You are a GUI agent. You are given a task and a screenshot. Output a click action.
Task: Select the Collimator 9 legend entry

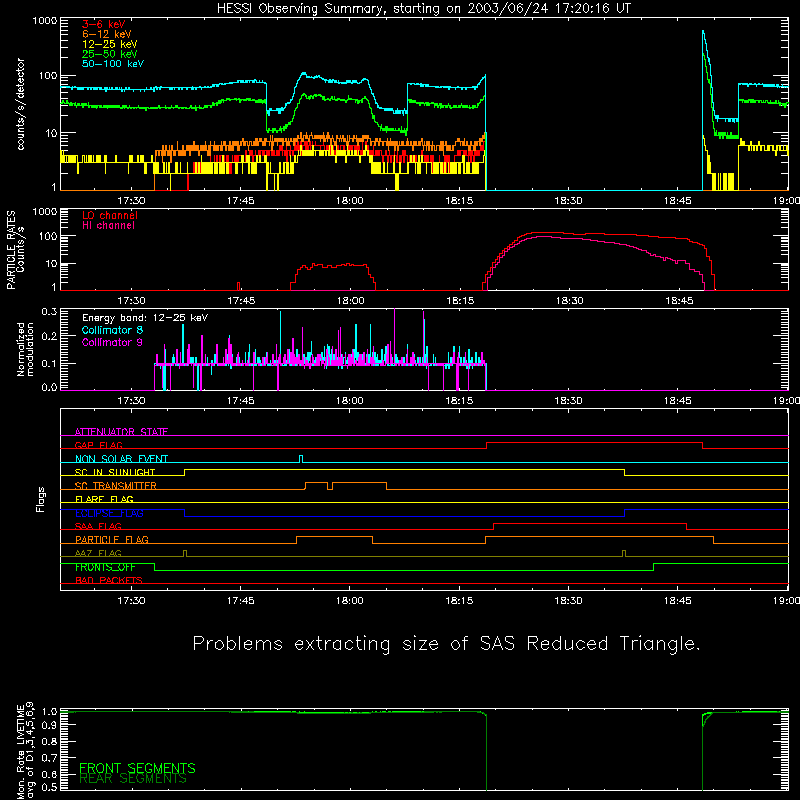(x=112, y=342)
